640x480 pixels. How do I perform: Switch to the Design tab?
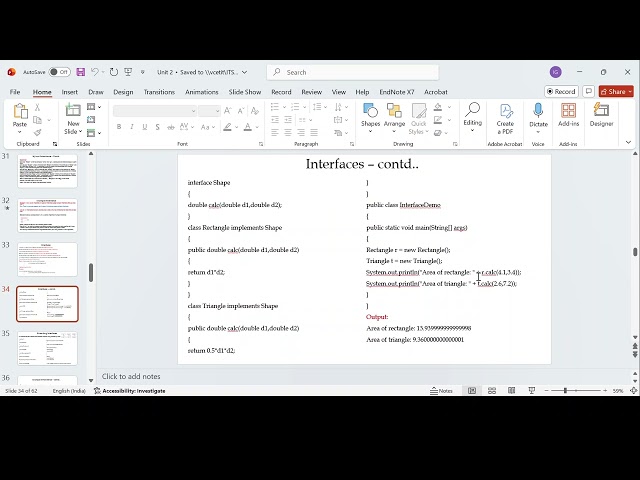pos(123,92)
